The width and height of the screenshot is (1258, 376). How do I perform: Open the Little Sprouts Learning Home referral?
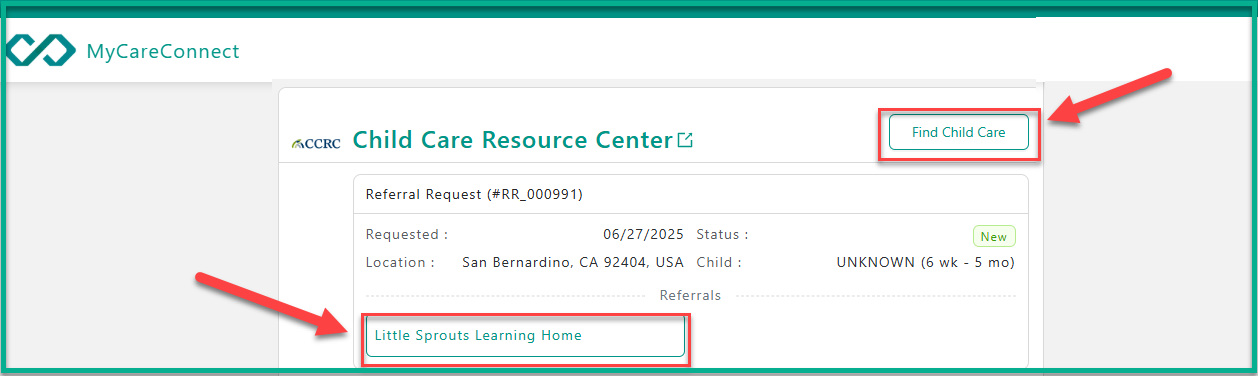tap(525, 335)
